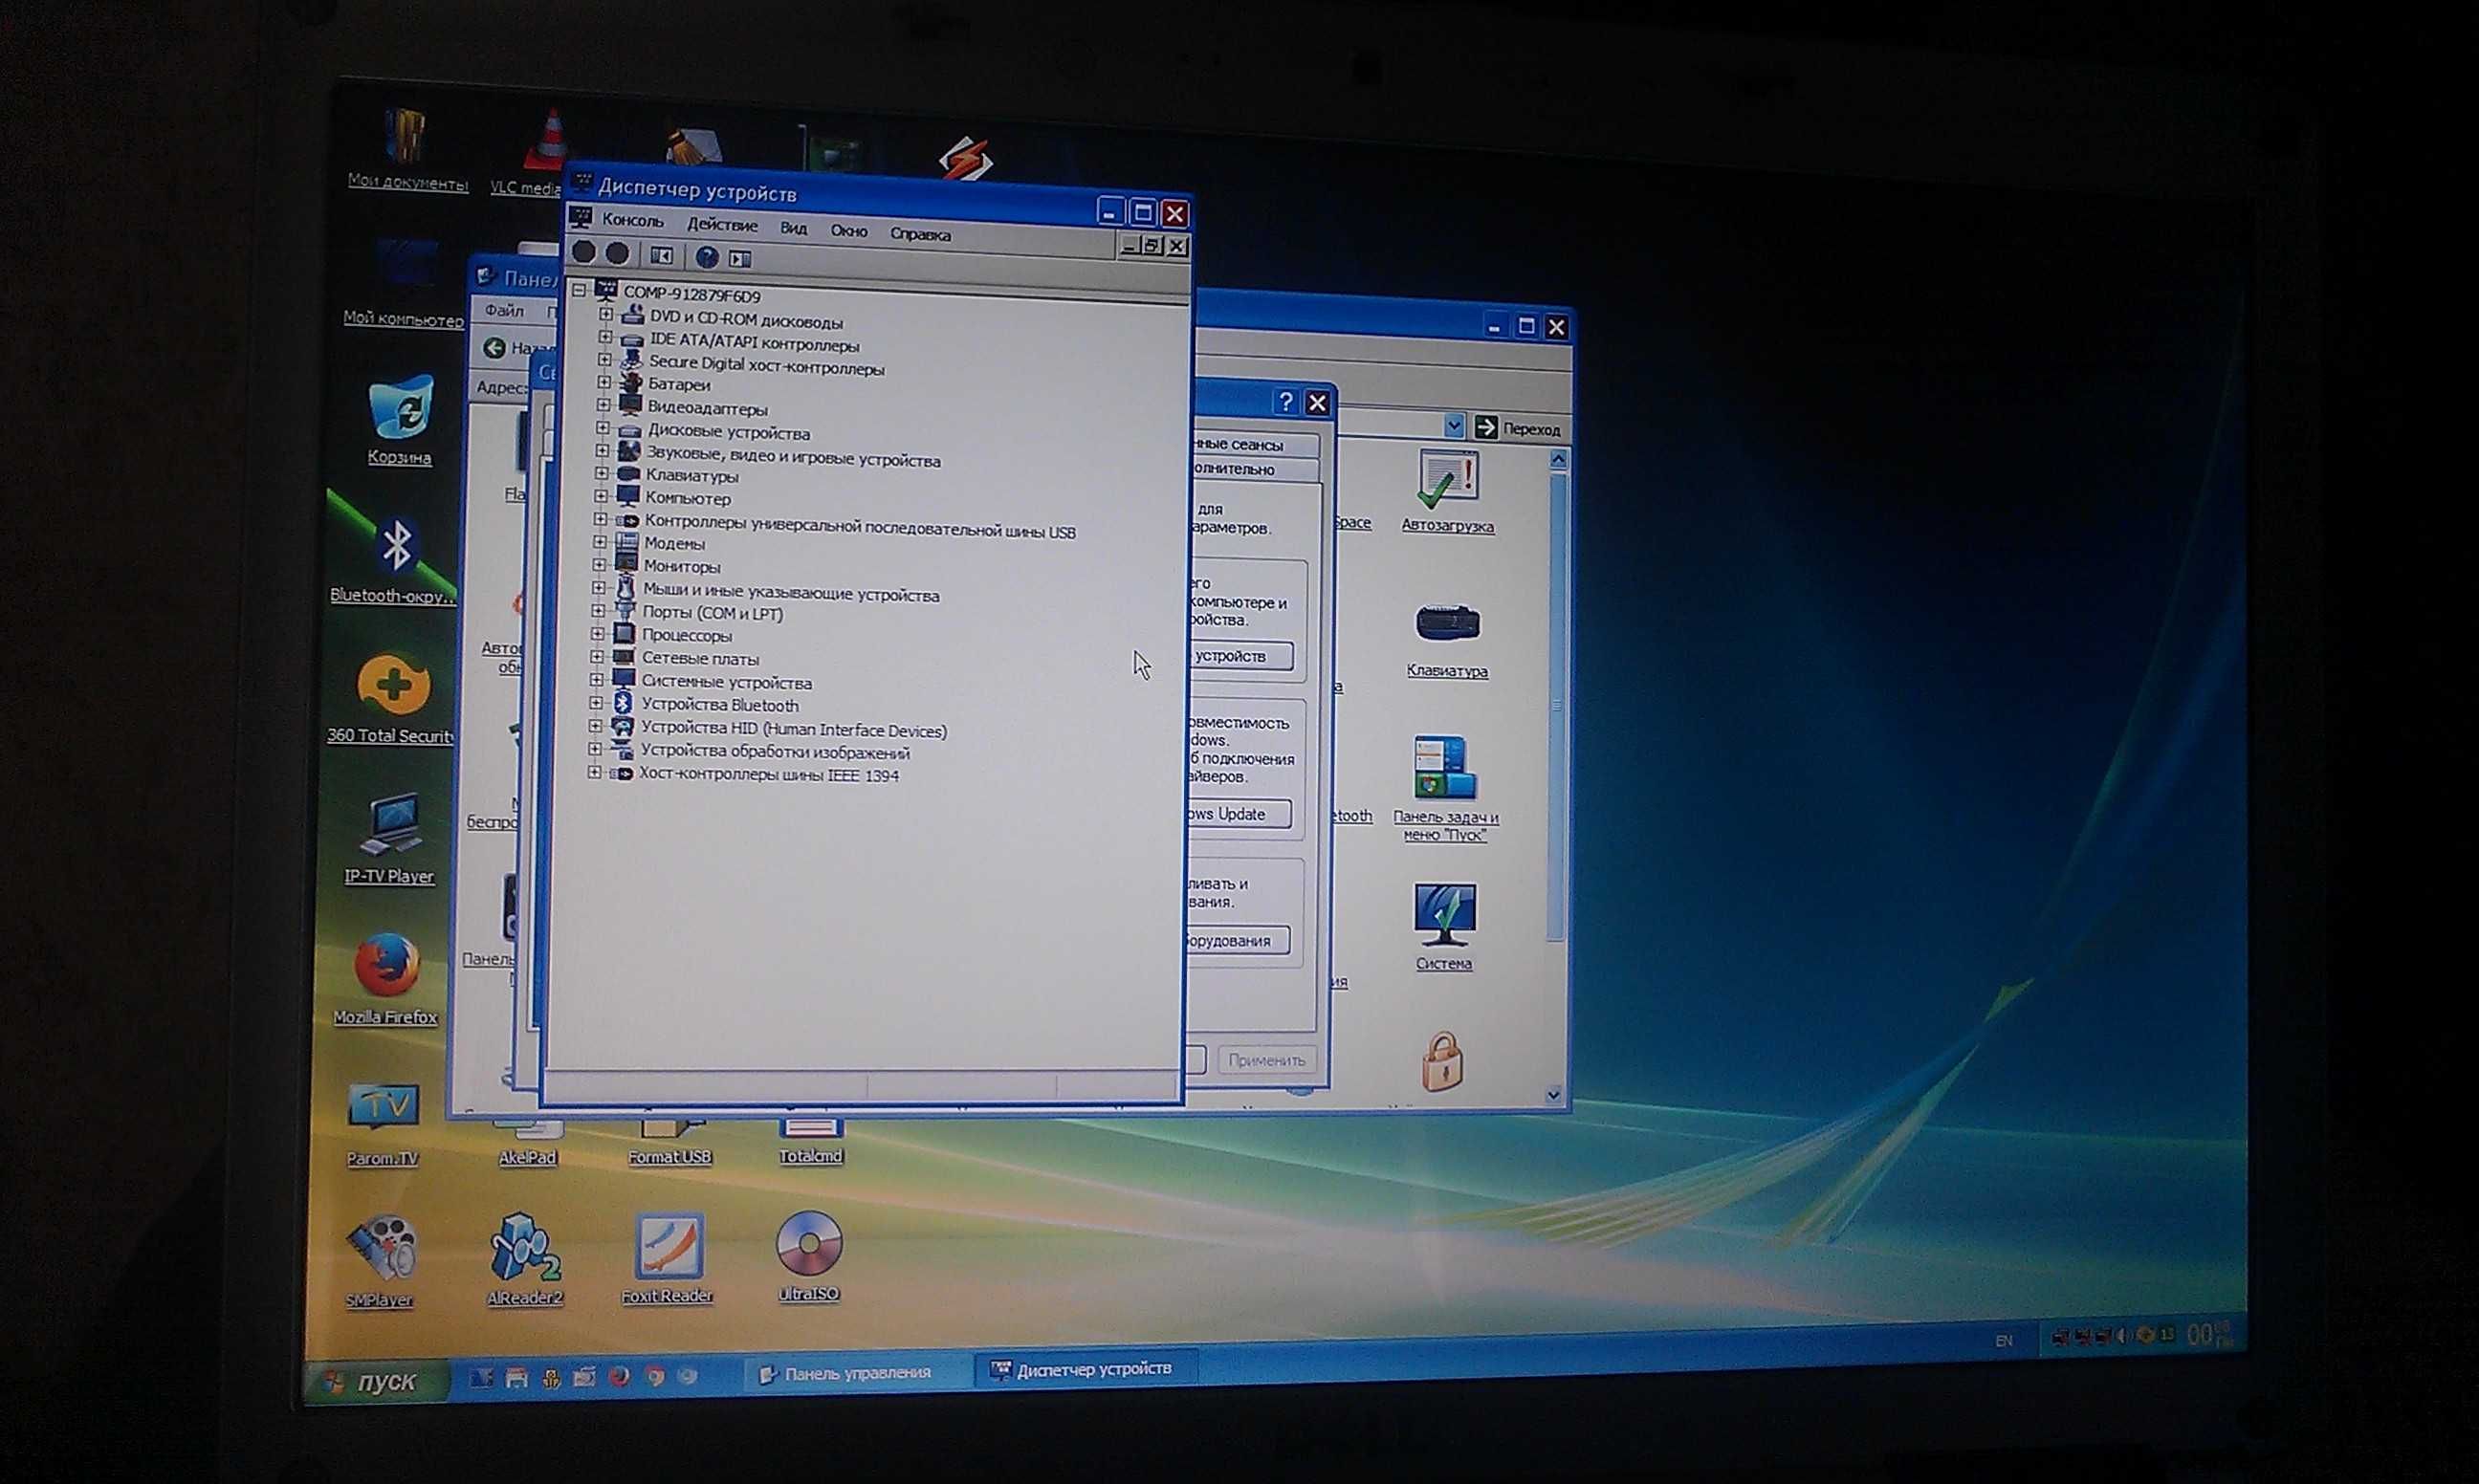Click the Control Panel vertical scrollbar

[x=1555, y=705]
